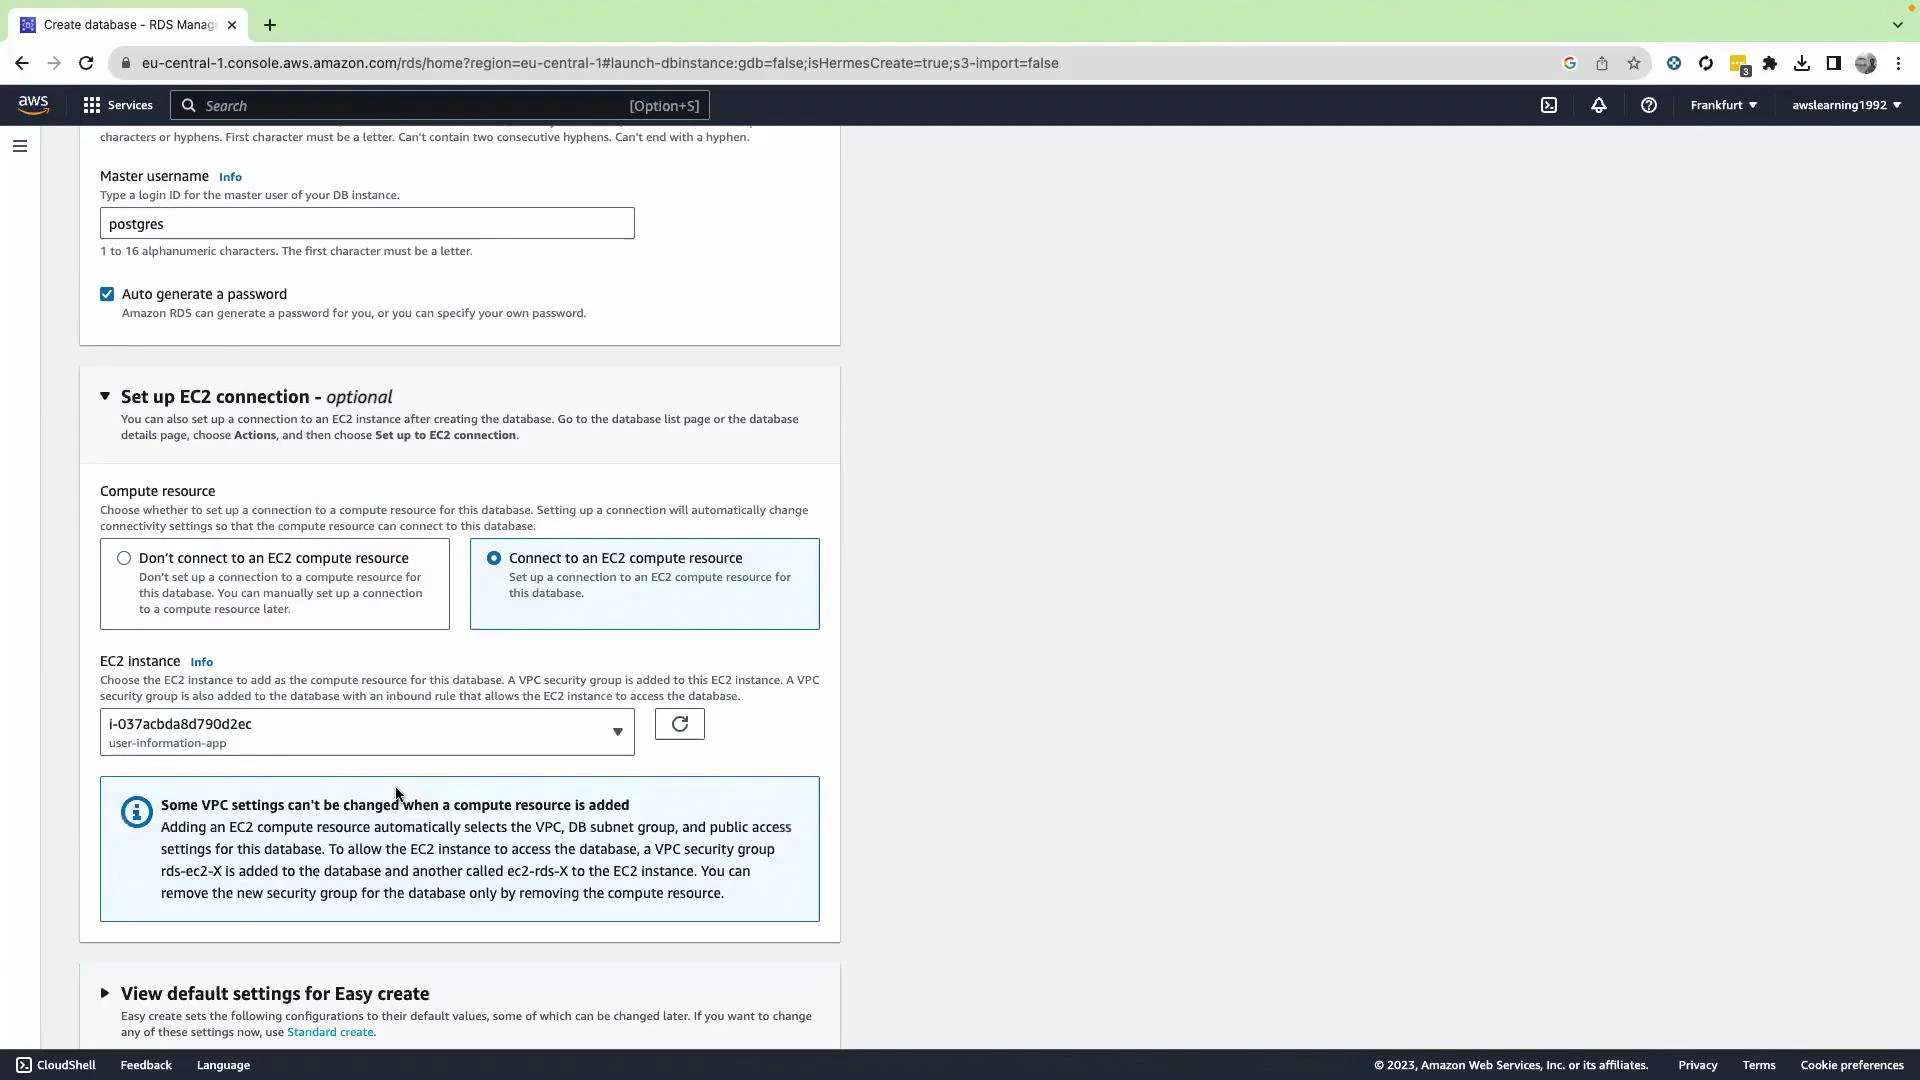Screen dimensions: 1920x1080
Task: Open the AWS help question mark icon
Action: click(1648, 105)
